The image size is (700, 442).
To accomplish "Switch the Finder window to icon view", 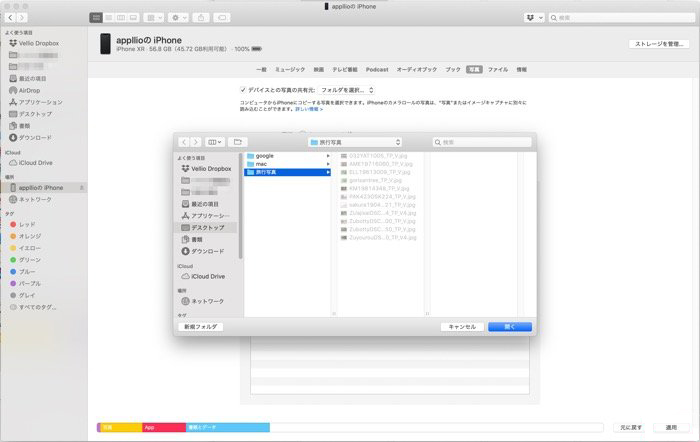I will coord(96,17).
